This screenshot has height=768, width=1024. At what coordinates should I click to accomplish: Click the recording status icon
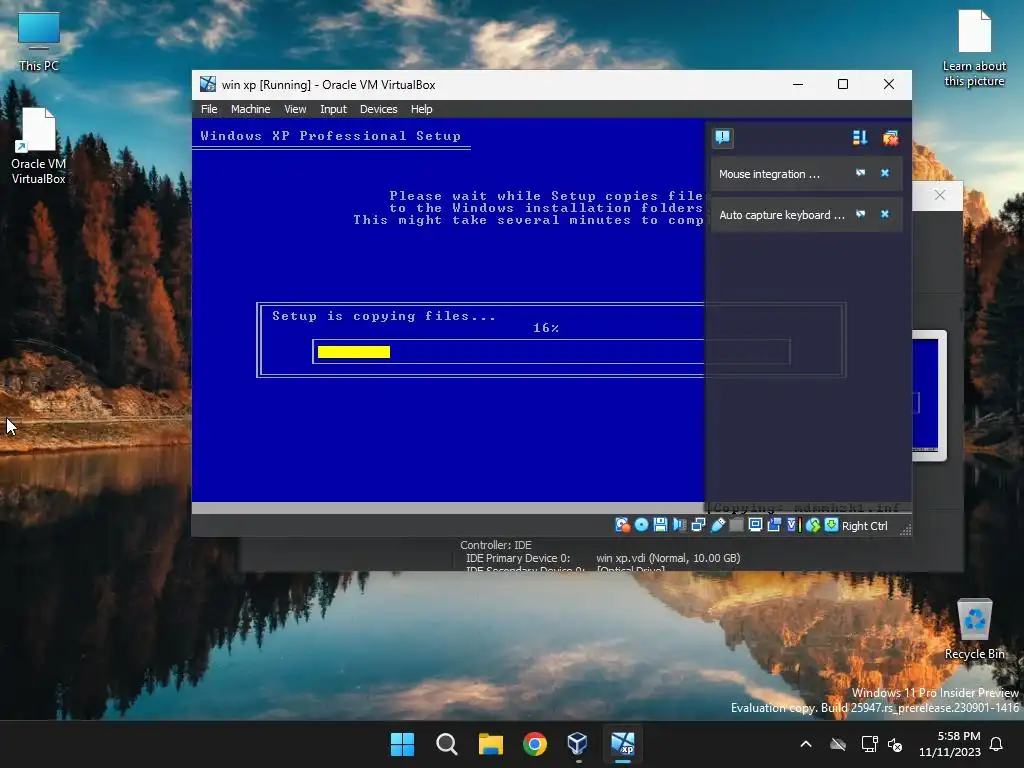click(774, 526)
